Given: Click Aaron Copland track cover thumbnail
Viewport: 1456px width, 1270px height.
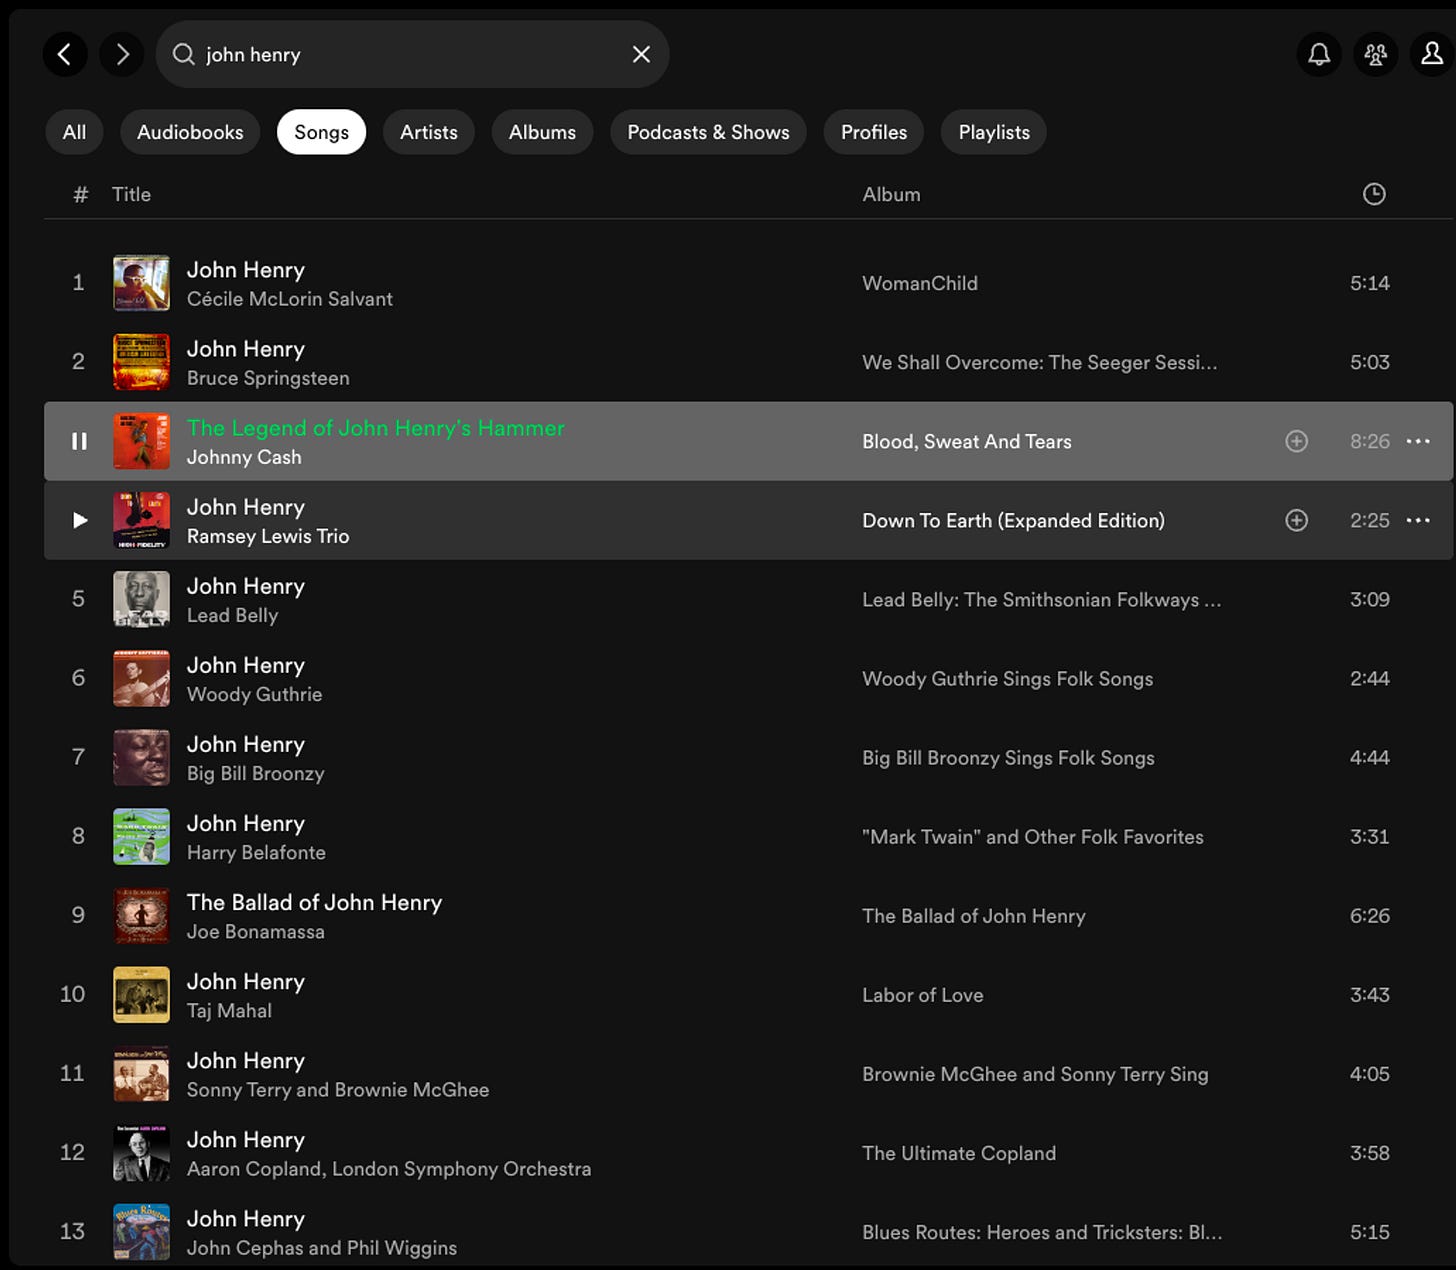Looking at the screenshot, I should pyautogui.click(x=141, y=1152).
